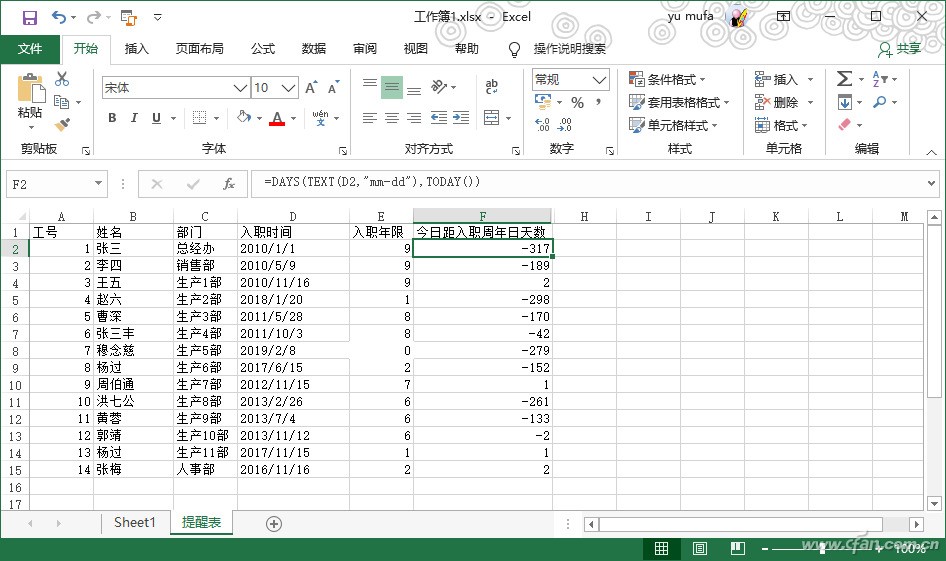Expand the number format dropdown 常规
The image size is (946, 561).
(600, 80)
